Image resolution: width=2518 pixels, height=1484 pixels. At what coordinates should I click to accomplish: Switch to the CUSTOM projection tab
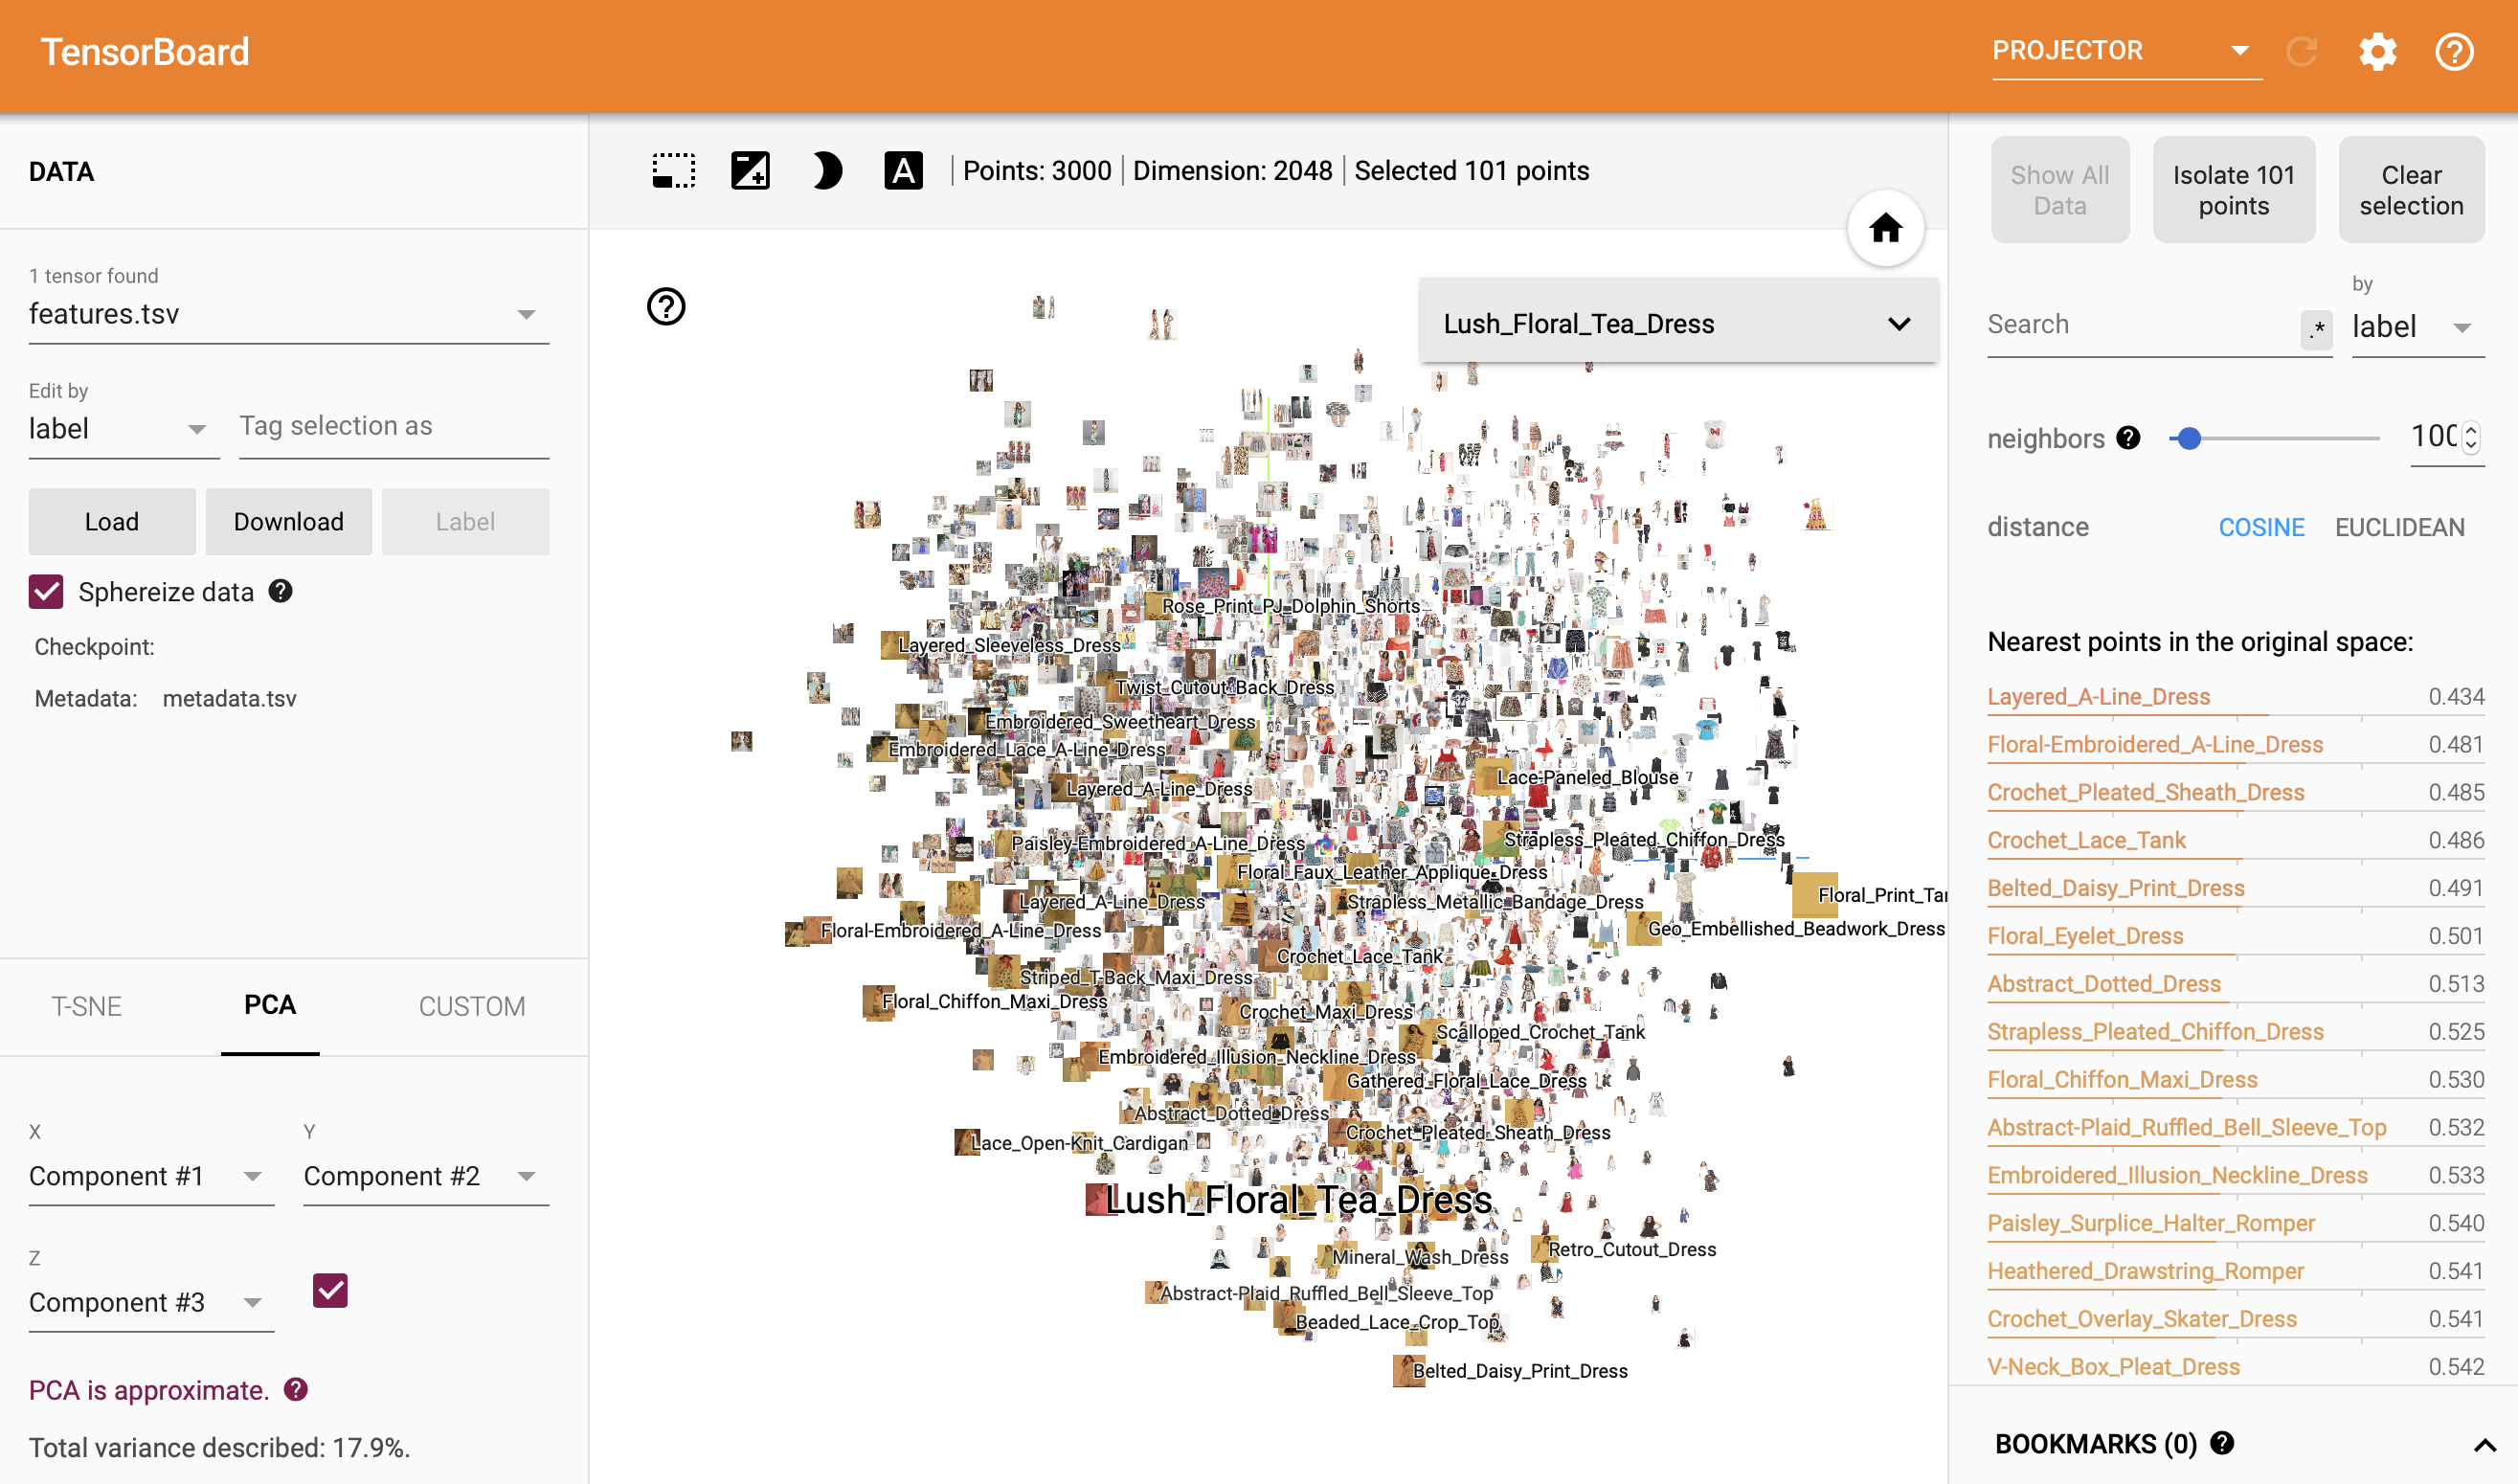(471, 1006)
